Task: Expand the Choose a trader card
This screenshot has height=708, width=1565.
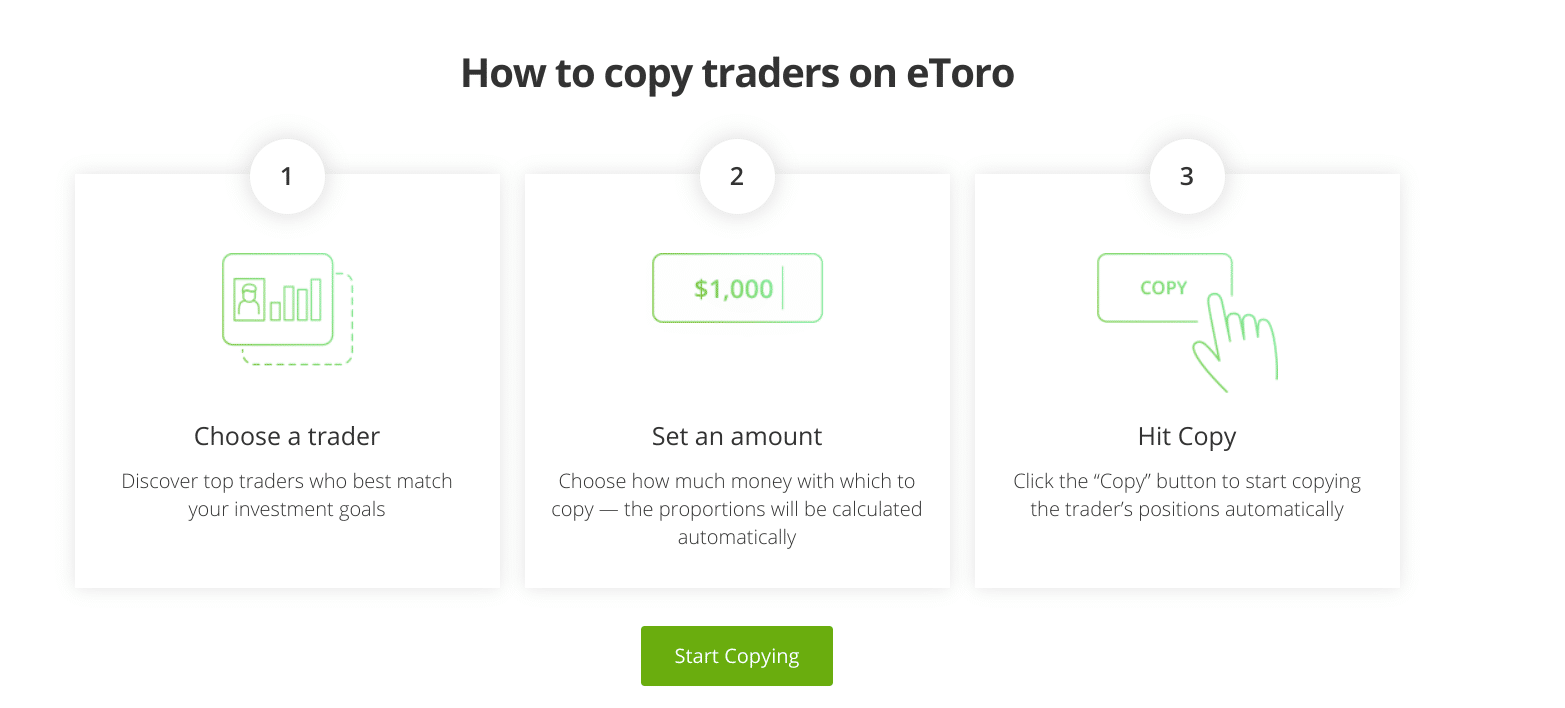Action: click(287, 380)
